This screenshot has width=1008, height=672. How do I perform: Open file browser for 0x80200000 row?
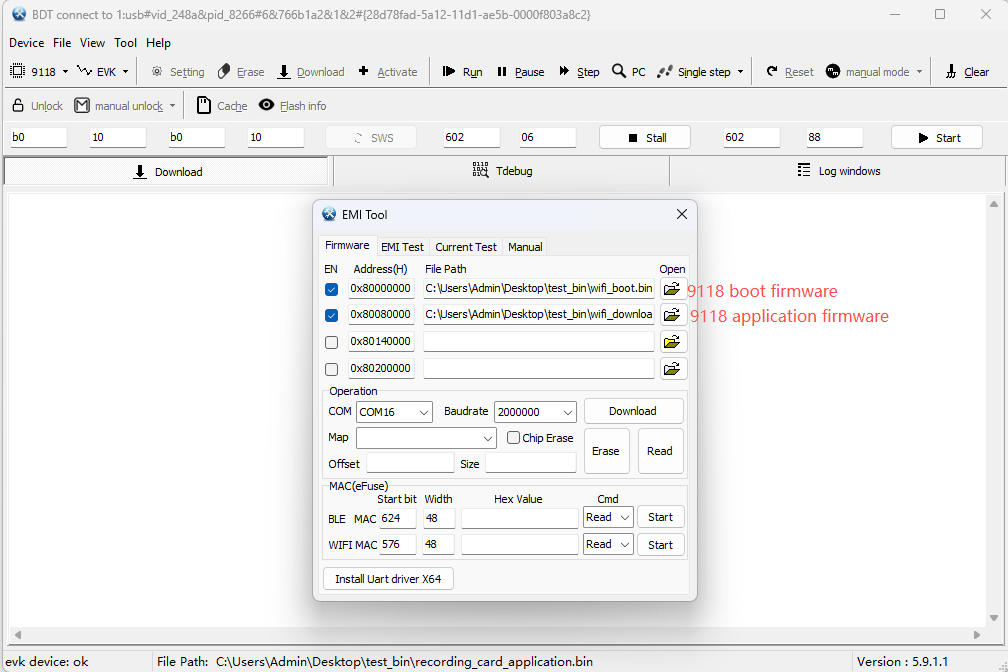[x=672, y=369]
